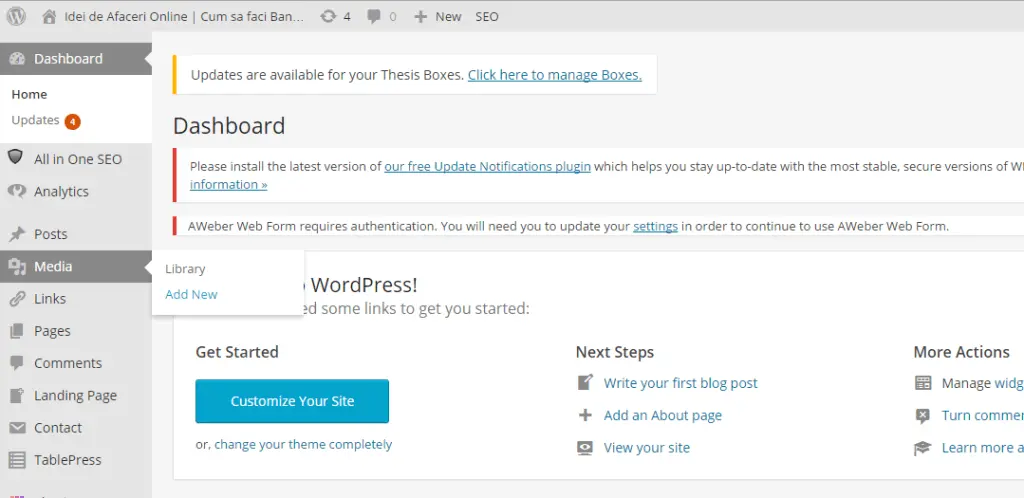Screen dimensions: 1024x498
Task: Click the Pages icon in sidebar
Action: point(17,331)
